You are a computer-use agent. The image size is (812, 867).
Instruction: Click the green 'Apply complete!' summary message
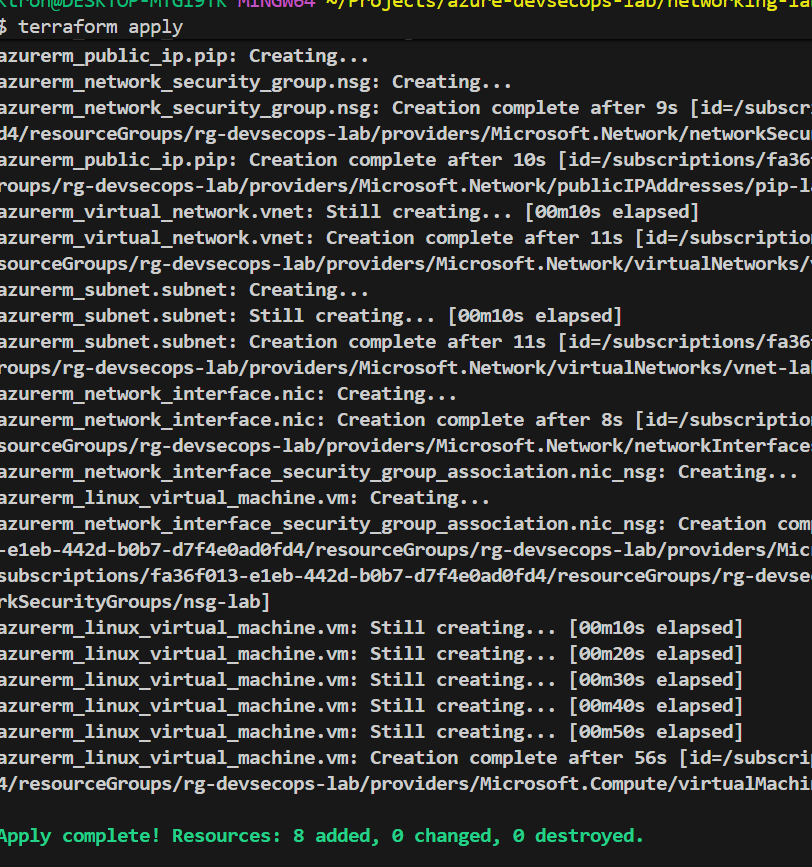pyautogui.click(x=322, y=835)
